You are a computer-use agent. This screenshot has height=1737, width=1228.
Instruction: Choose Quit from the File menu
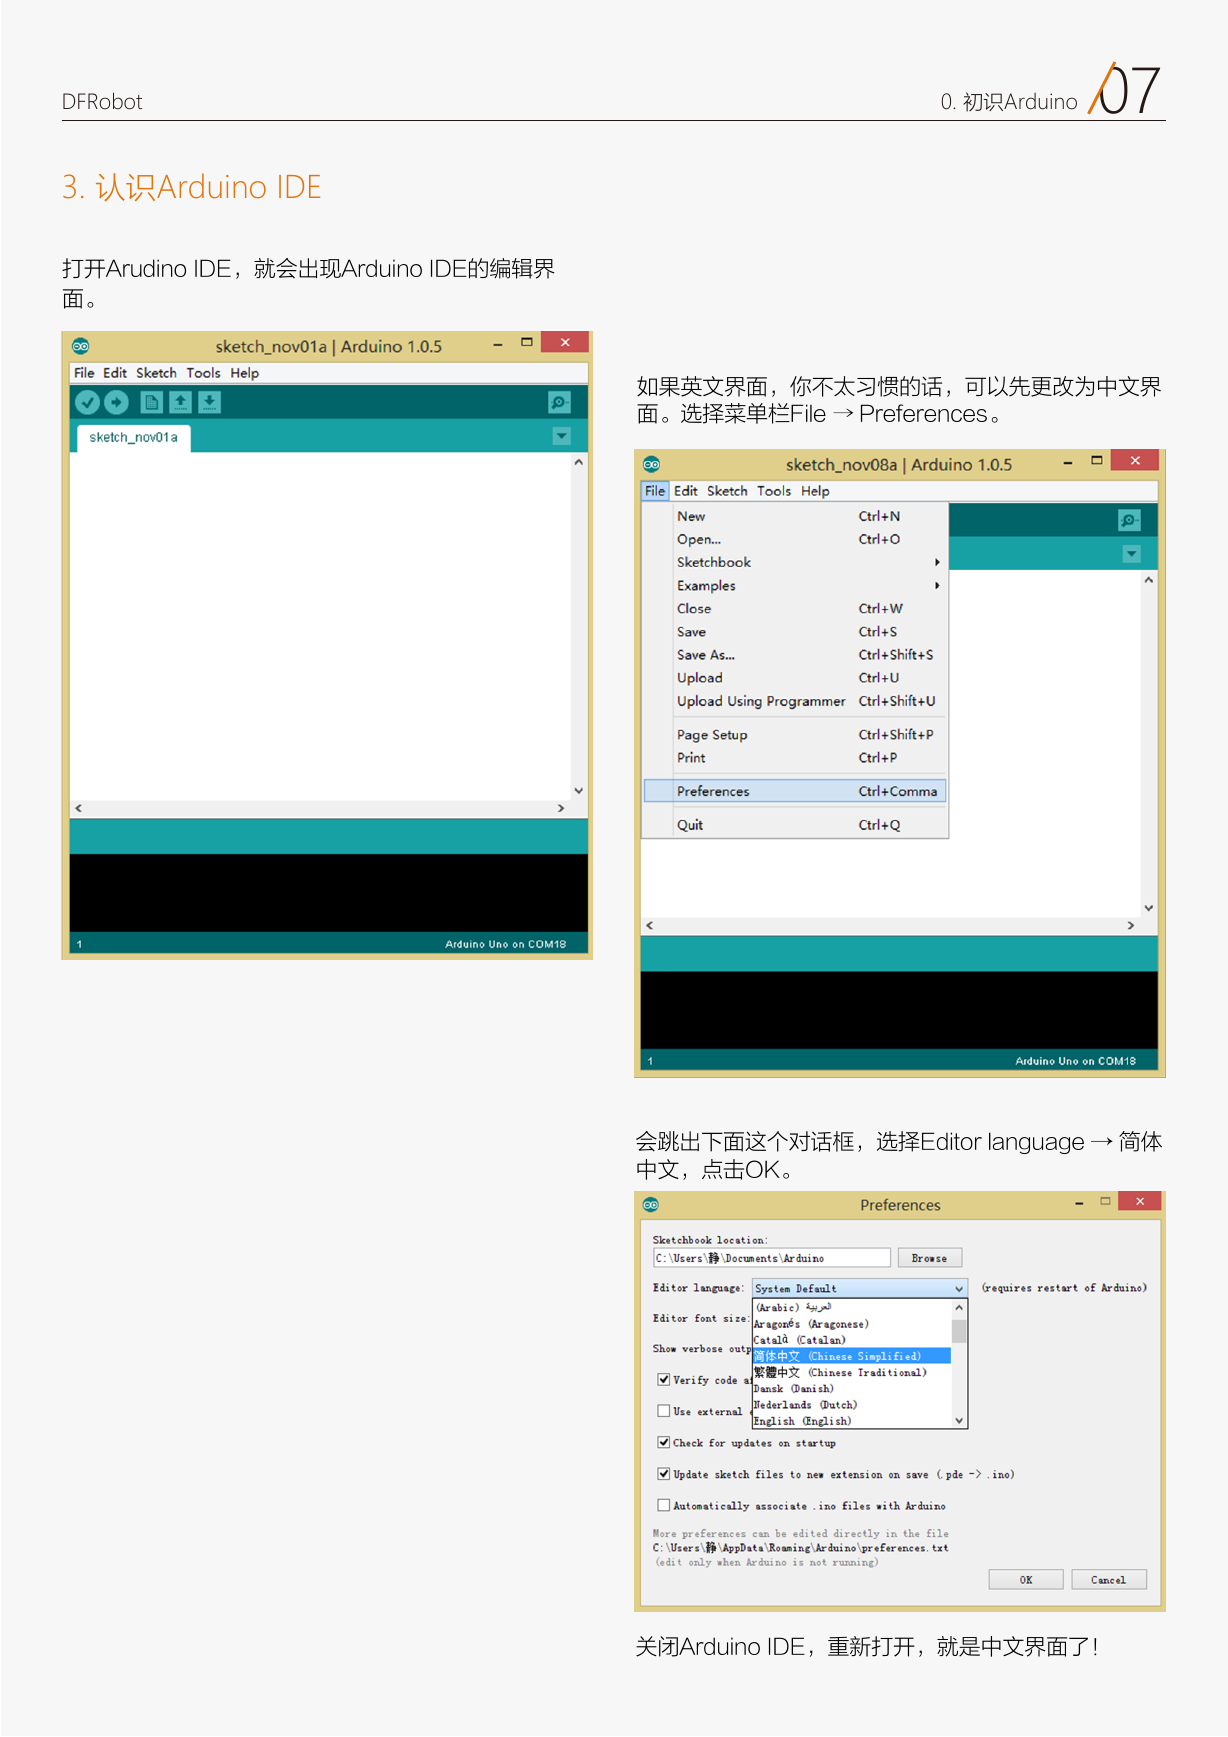pyautogui.click(x=795, y=825)
